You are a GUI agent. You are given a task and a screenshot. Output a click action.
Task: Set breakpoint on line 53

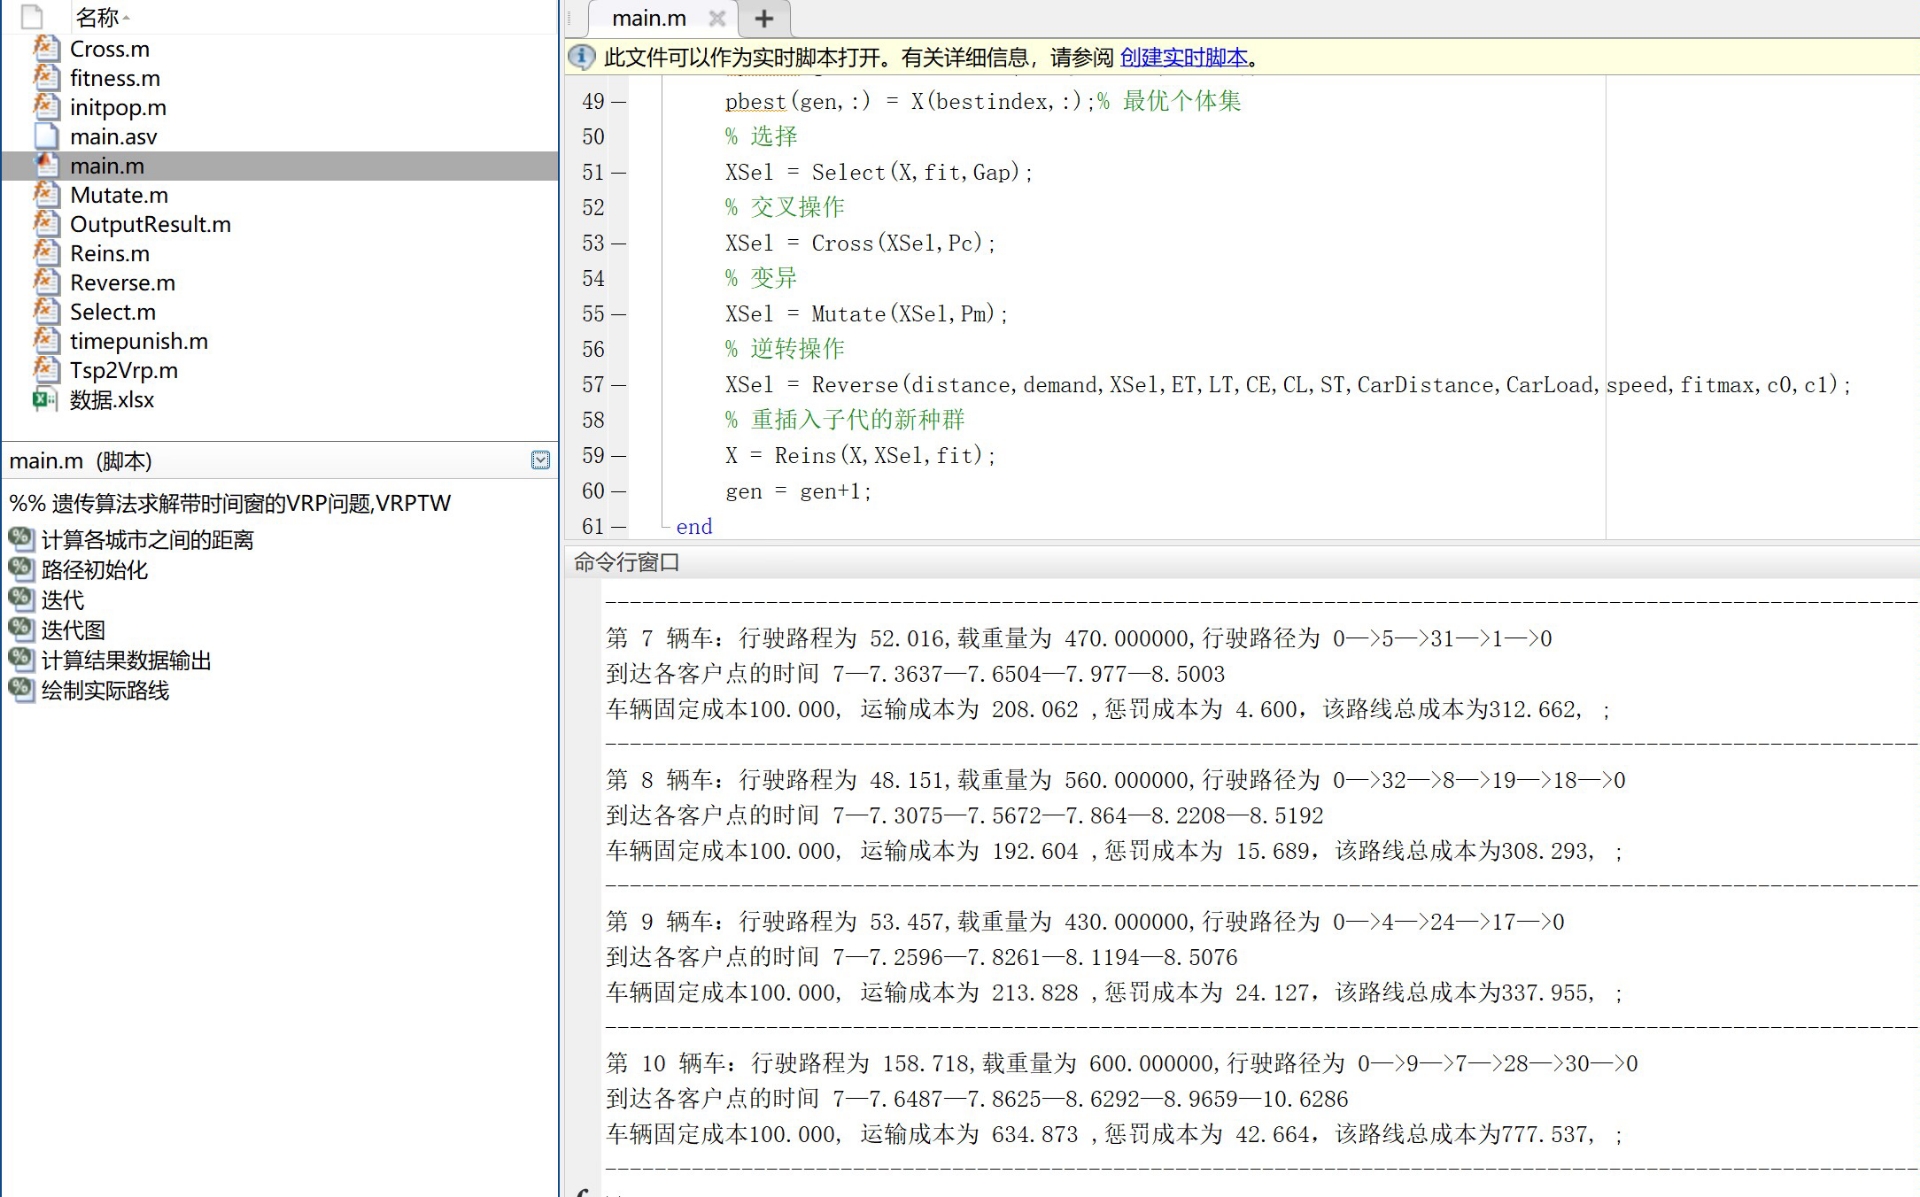pyautogui.click(x=619, y=243)
